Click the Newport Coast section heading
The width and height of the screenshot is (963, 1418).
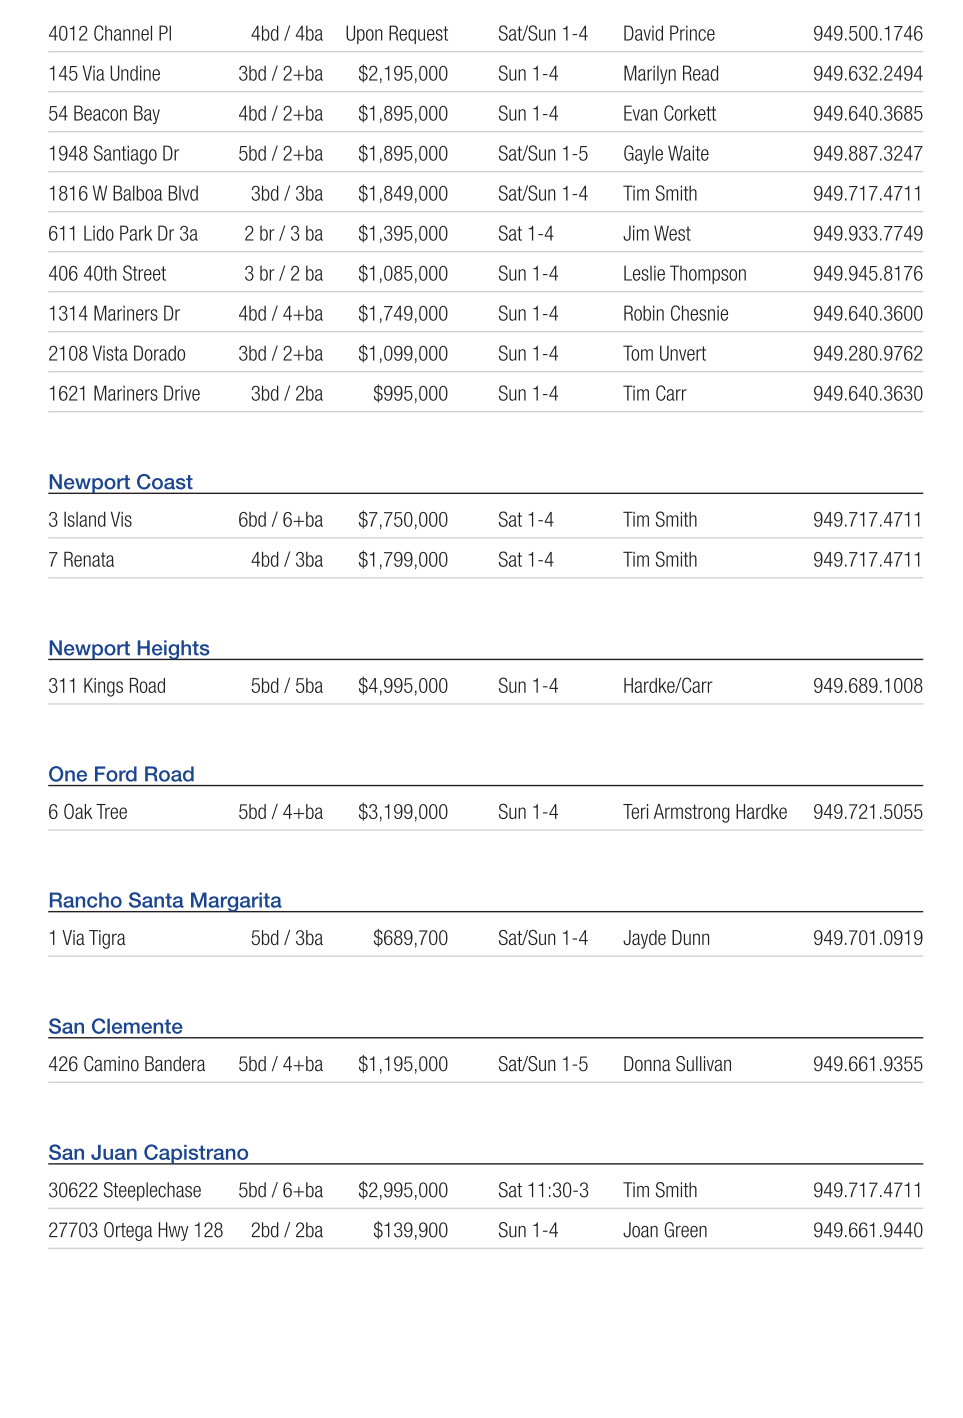[x=120, y=482]
